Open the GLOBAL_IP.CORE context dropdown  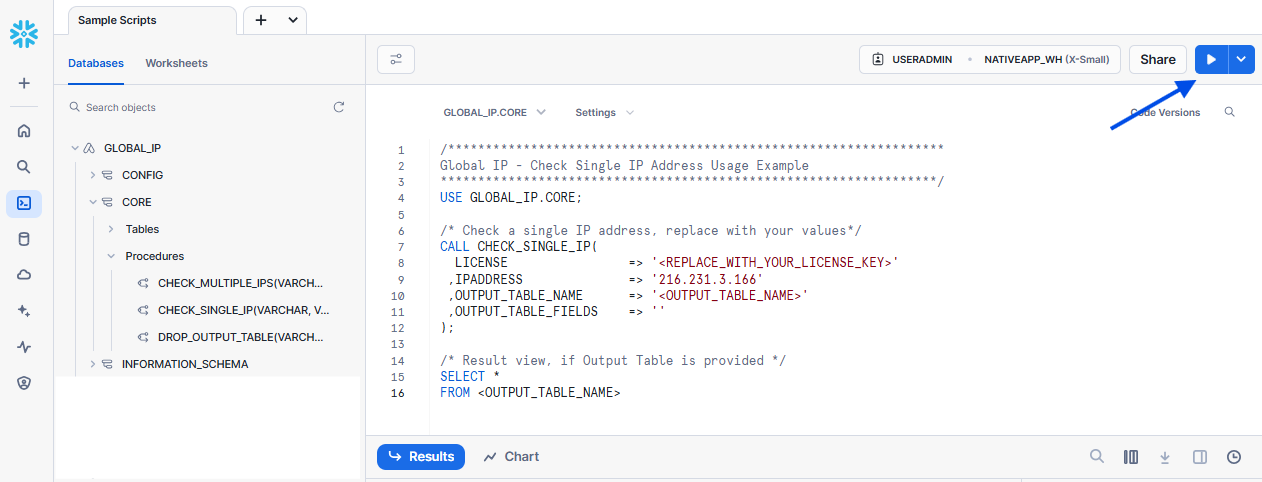tap(495, 113)
